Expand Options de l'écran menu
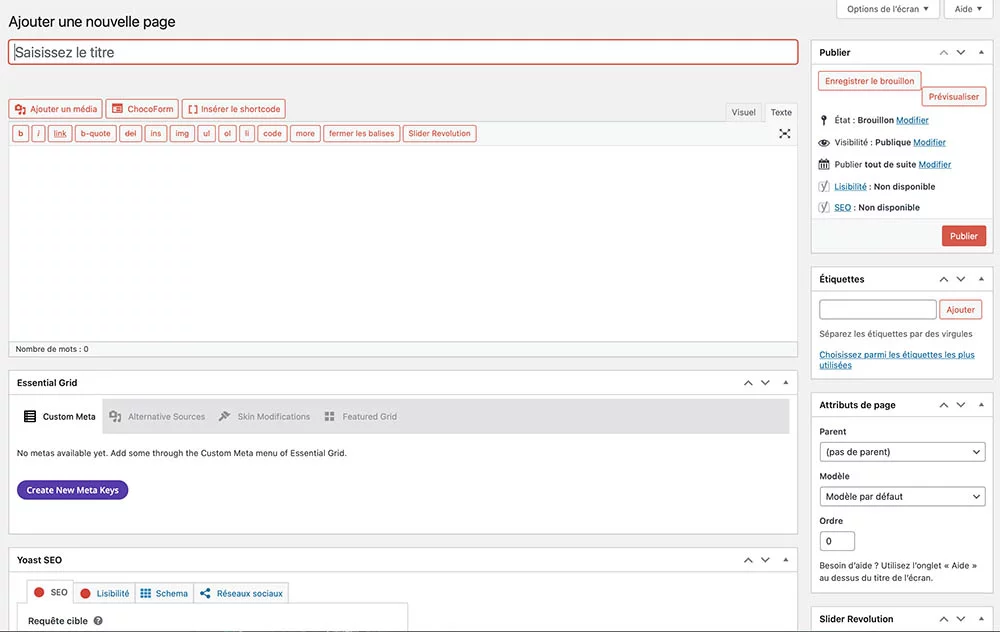 point(887,9)
